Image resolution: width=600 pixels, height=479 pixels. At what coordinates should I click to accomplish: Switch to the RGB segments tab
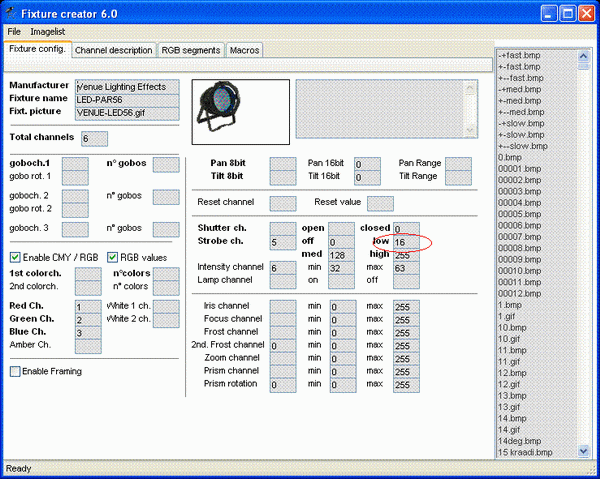[x=190, y=50]
